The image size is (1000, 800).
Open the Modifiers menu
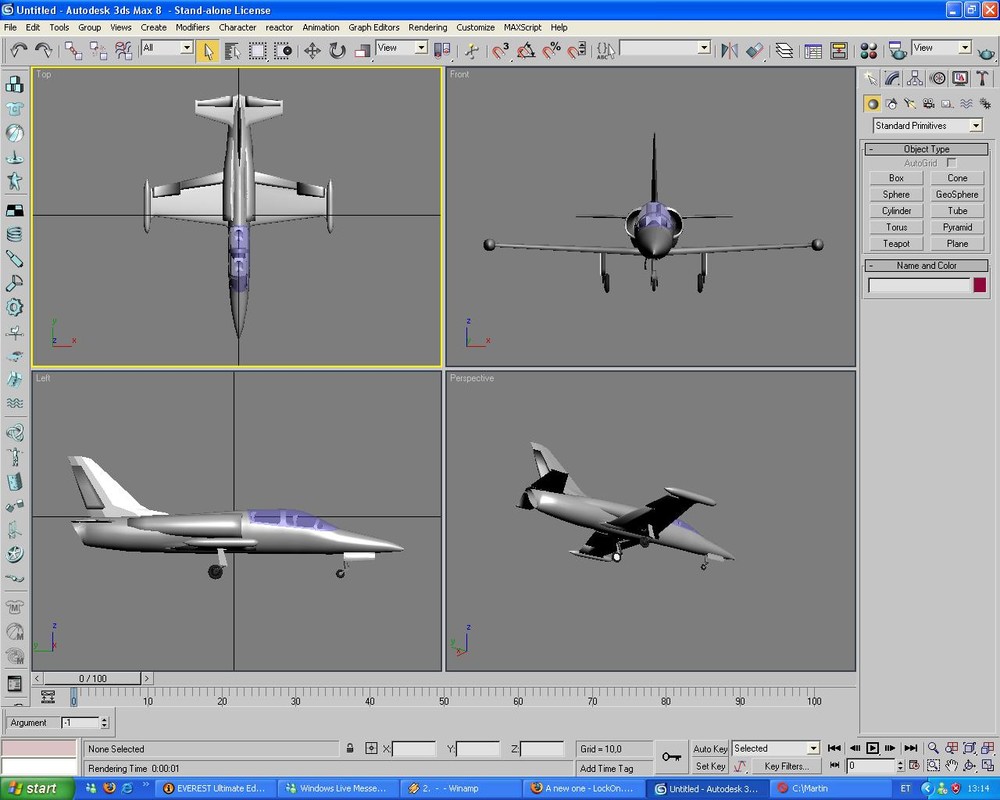click(193, 27)
